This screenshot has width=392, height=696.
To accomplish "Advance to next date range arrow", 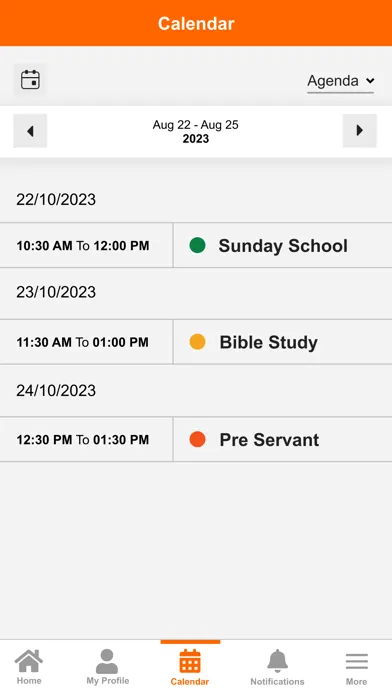I will tap(360, 130).
